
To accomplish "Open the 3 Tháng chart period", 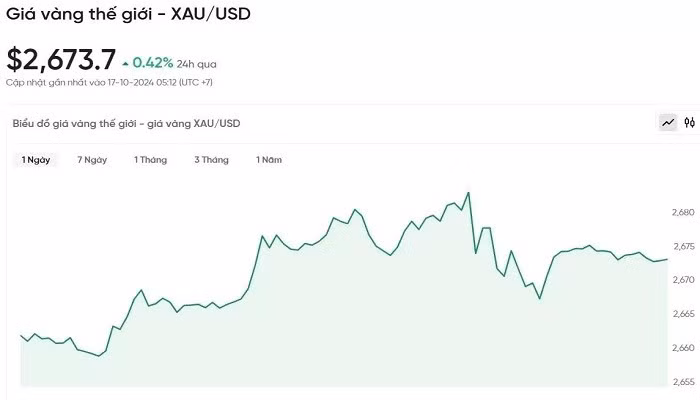I will [211, 160].
